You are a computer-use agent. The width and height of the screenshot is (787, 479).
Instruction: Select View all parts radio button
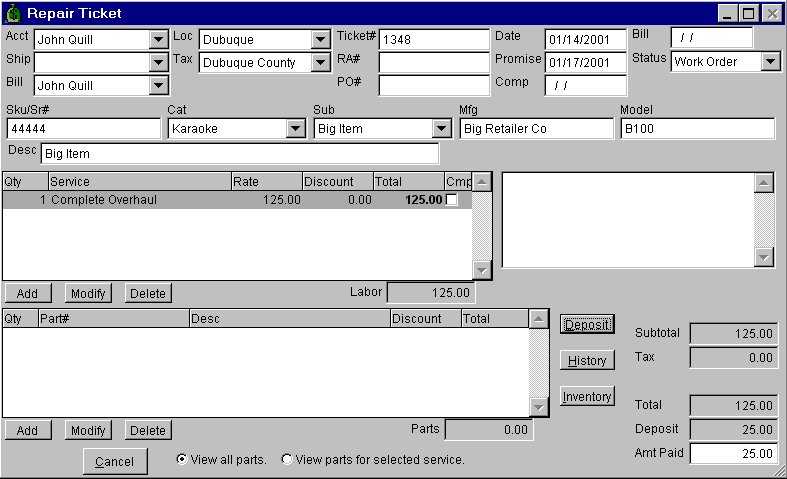click(x=182, y=459)
